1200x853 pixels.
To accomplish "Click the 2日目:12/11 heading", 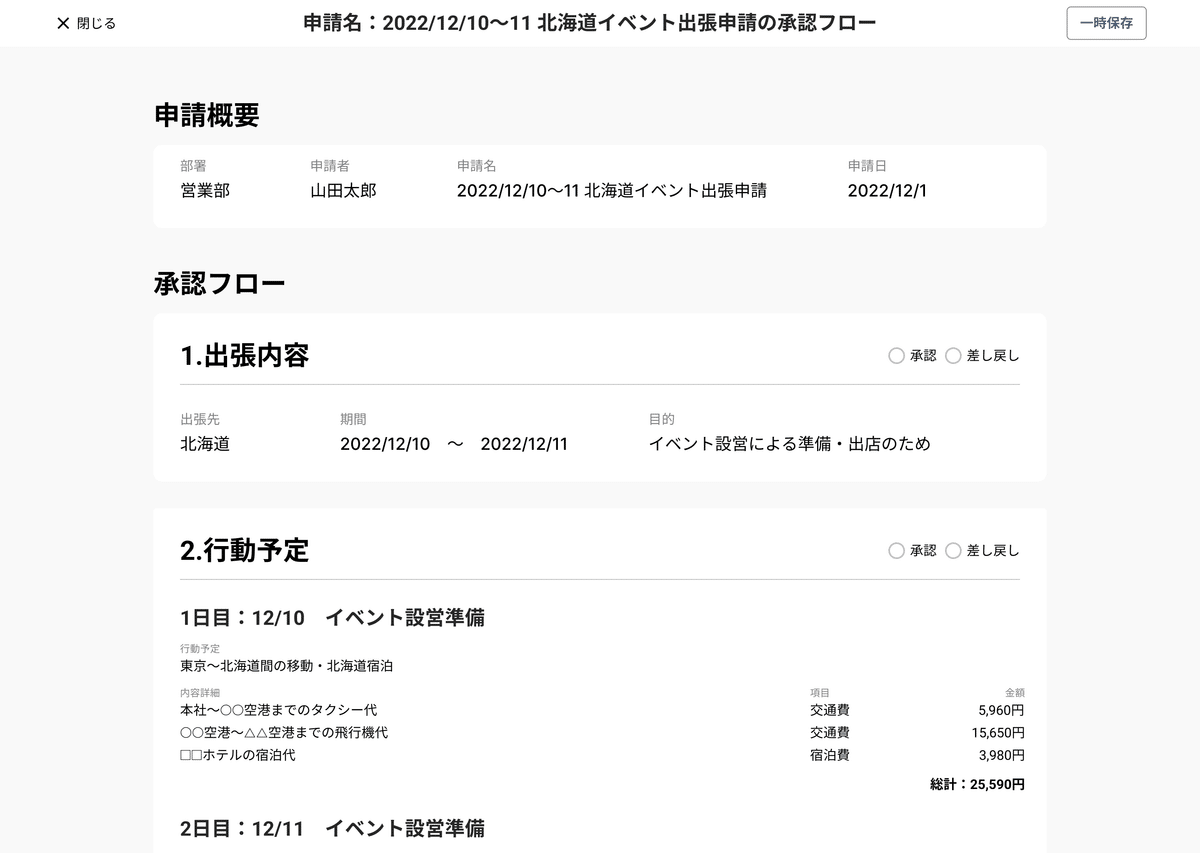I will pos(332,828).
